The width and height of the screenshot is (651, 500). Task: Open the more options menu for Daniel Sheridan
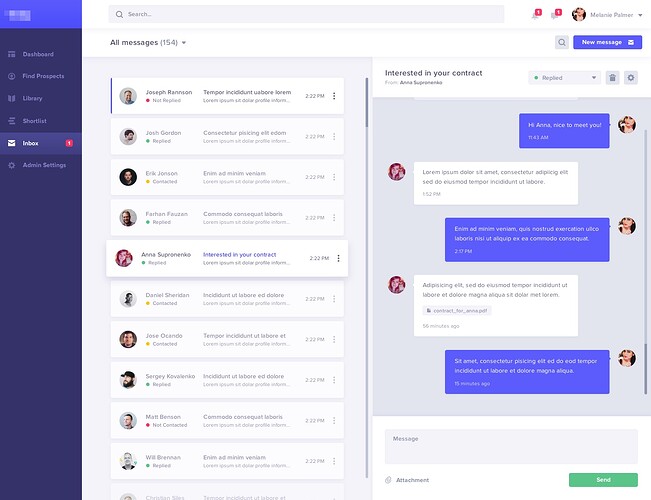[x=334, y=299]
